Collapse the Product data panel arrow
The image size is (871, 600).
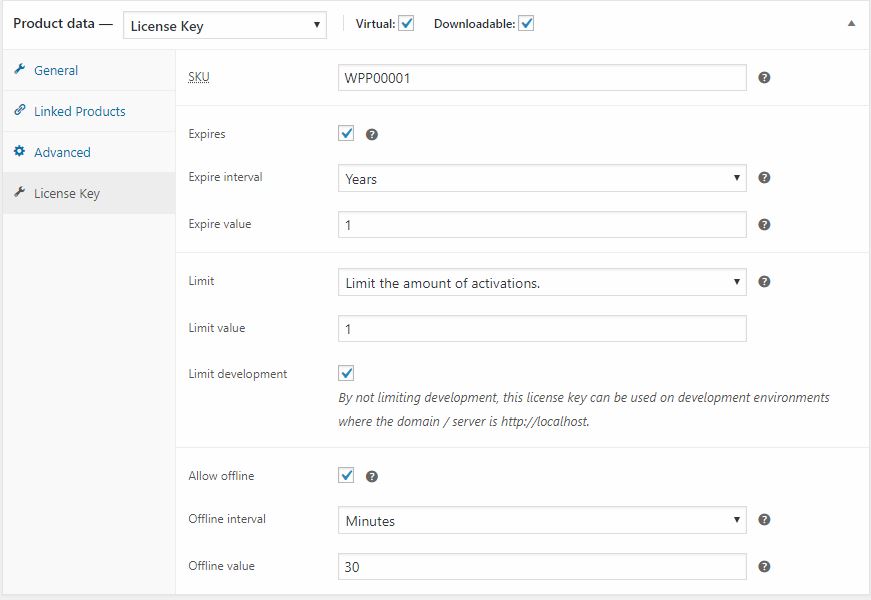pos(851,23)
